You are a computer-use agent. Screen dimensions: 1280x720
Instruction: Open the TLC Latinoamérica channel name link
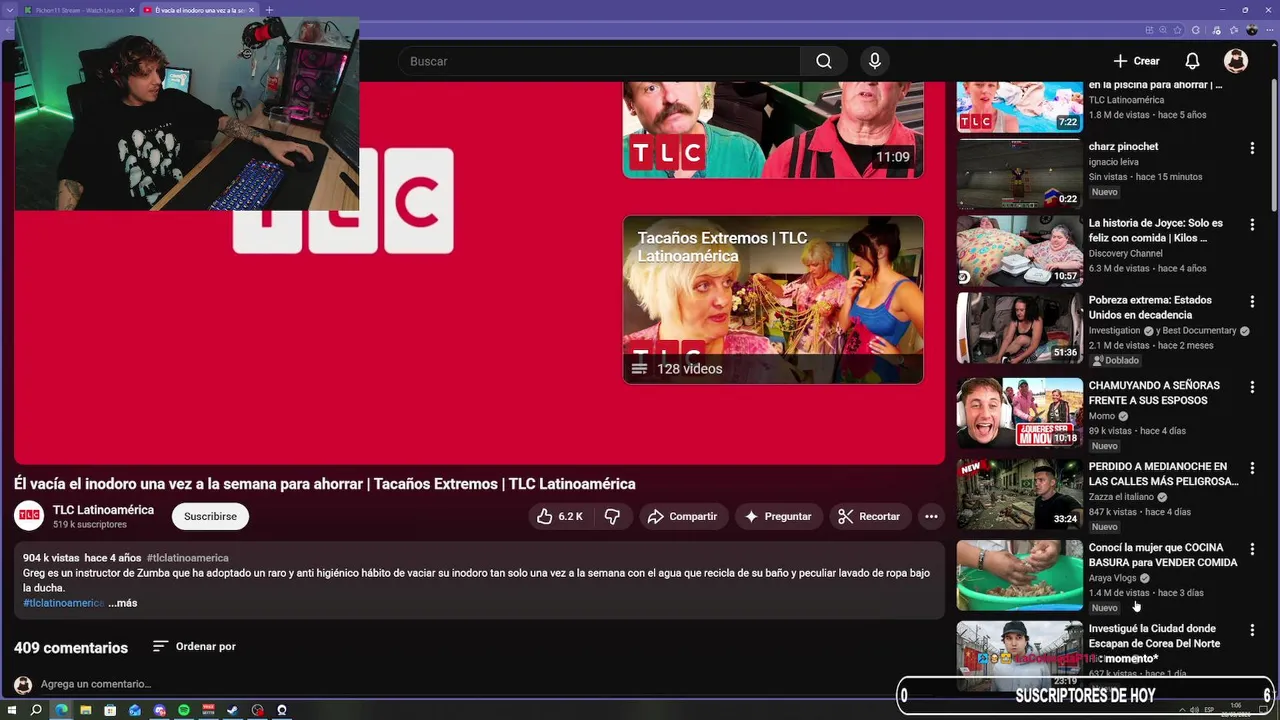point(103,510)
